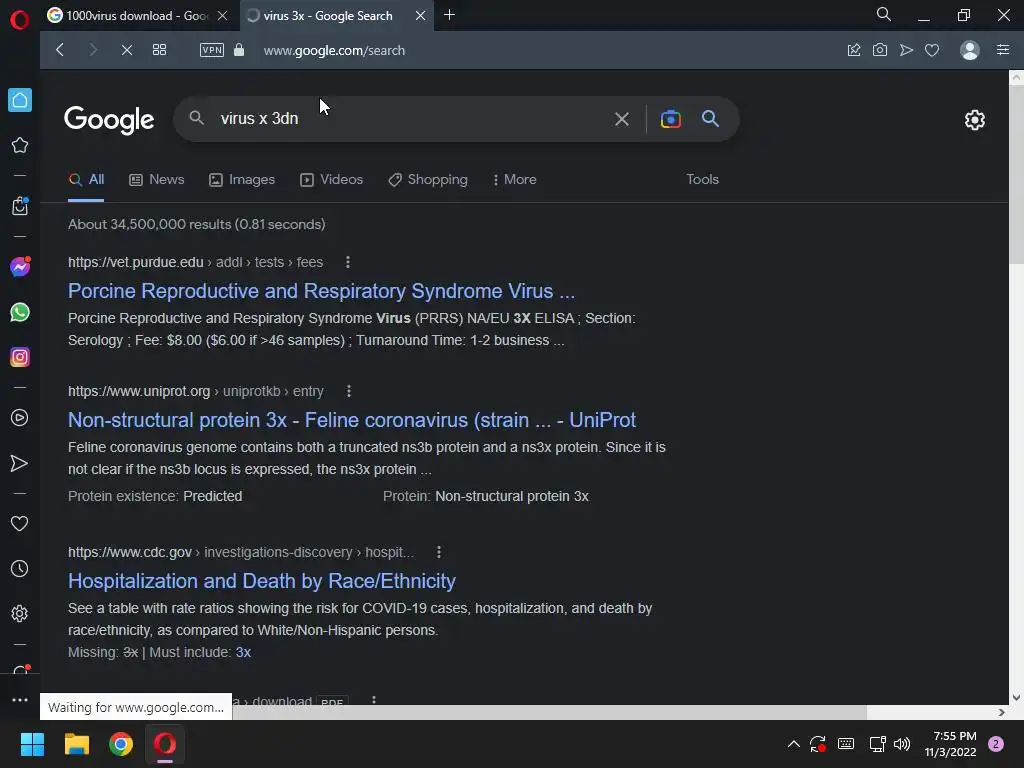The height and width of the screenshot is (768, 1024).
Task: Open the clock showing 7:55 PM
Action: [x=950, y=744]
